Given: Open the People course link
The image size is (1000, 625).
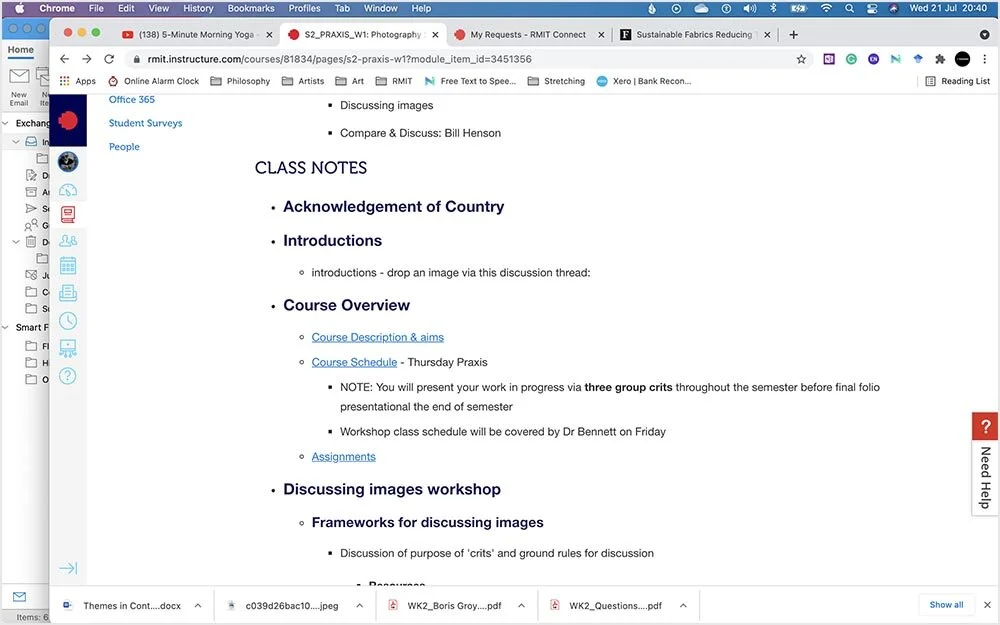Looking at the screenshot, I should tap(124, 147).
